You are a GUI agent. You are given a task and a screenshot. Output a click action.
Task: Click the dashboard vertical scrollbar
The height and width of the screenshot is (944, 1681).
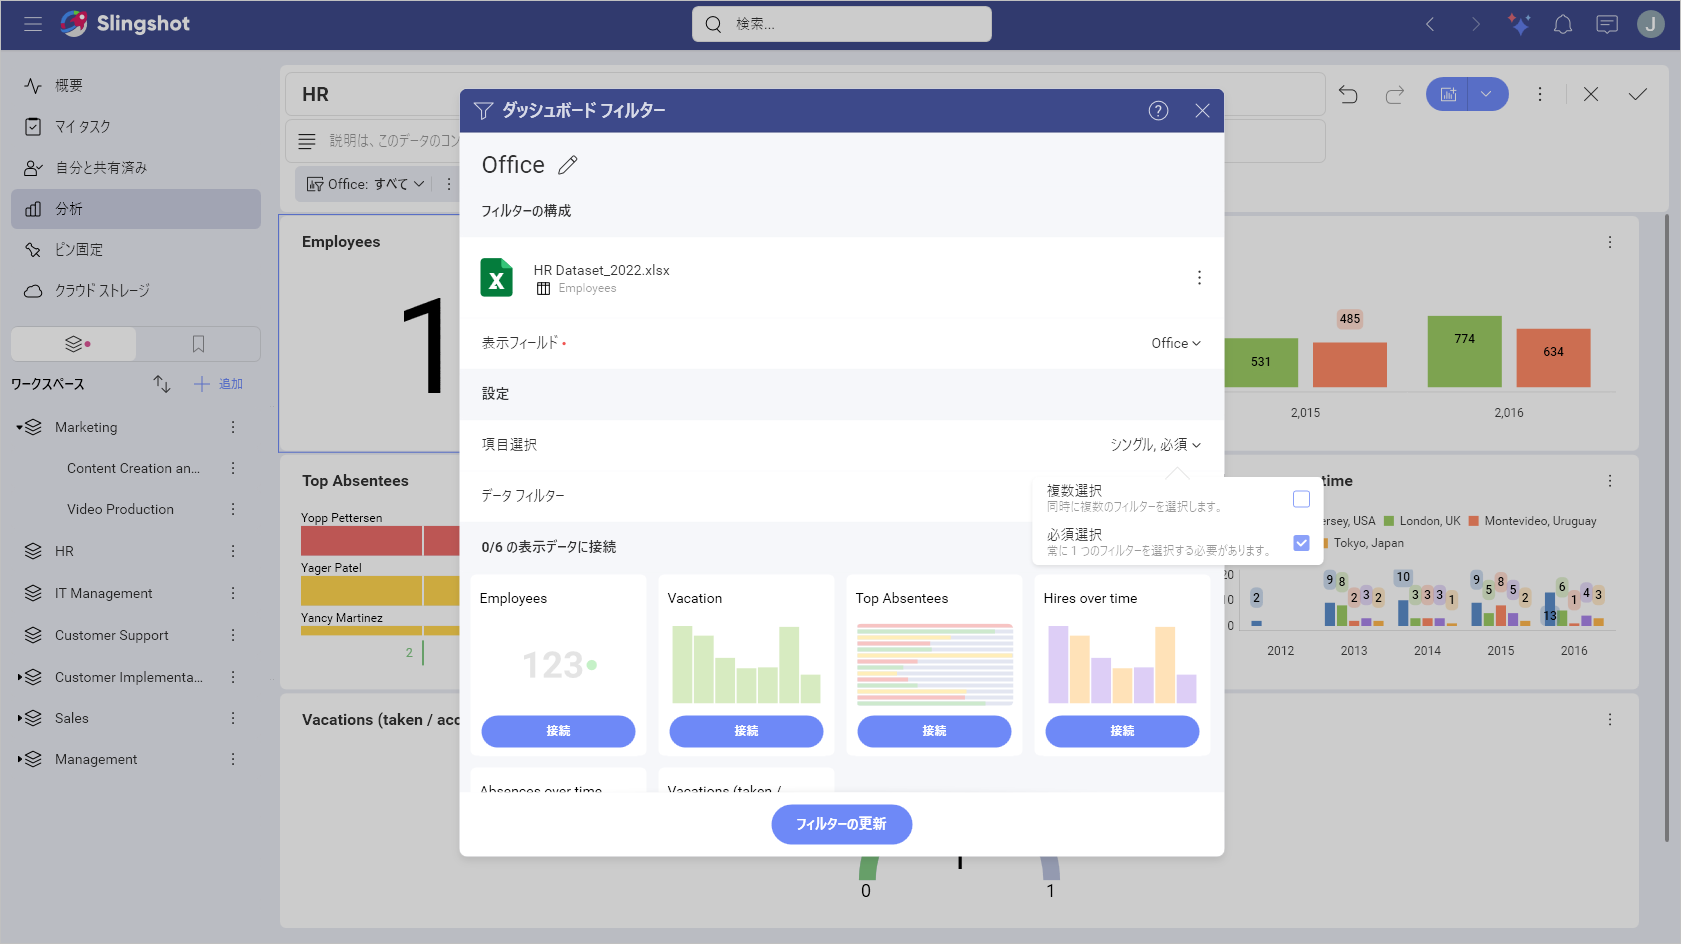(1666, 527)
